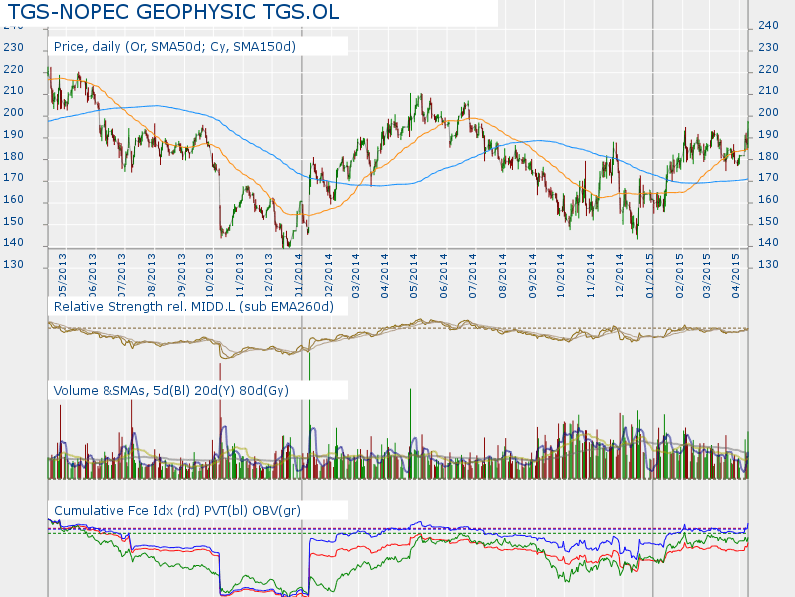The height and width of the screenshot is (597, 795).
Task: Click the right price axis value 240
Action: point(768,25)
